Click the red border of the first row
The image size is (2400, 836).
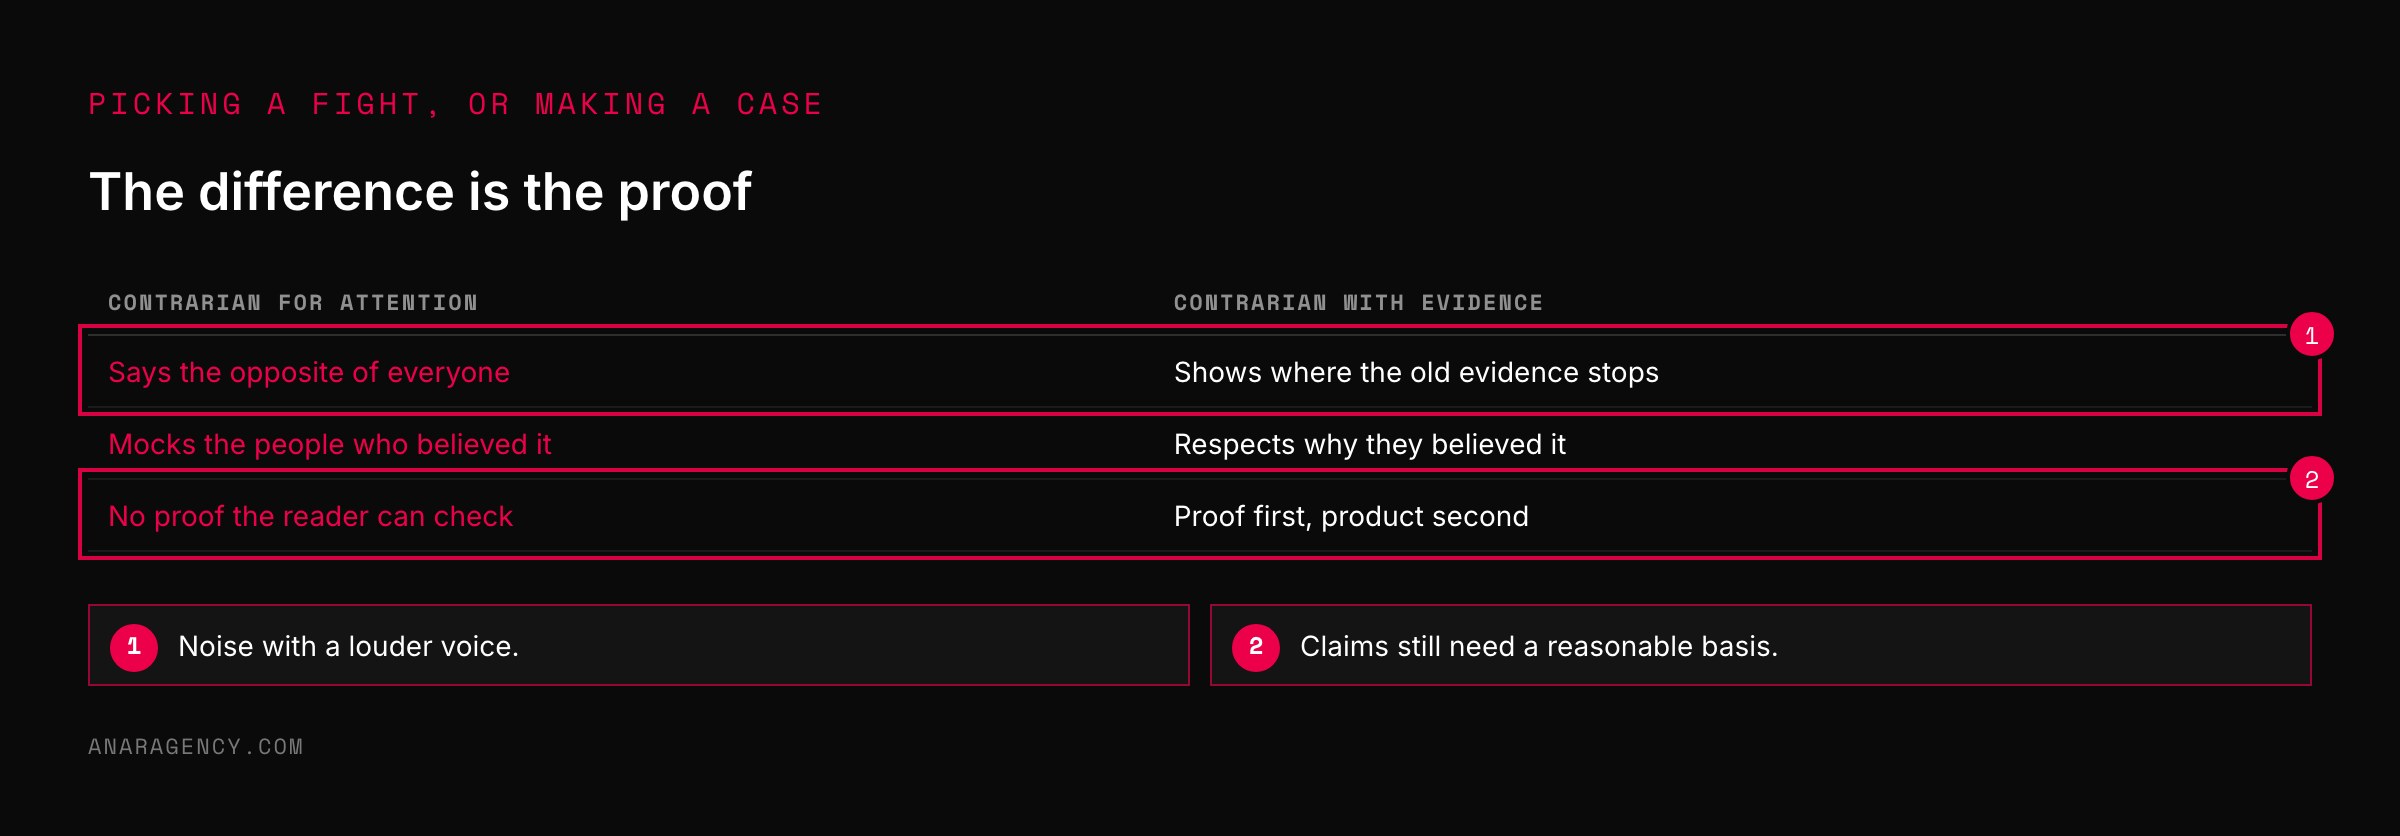click(x=1199, y=327)
